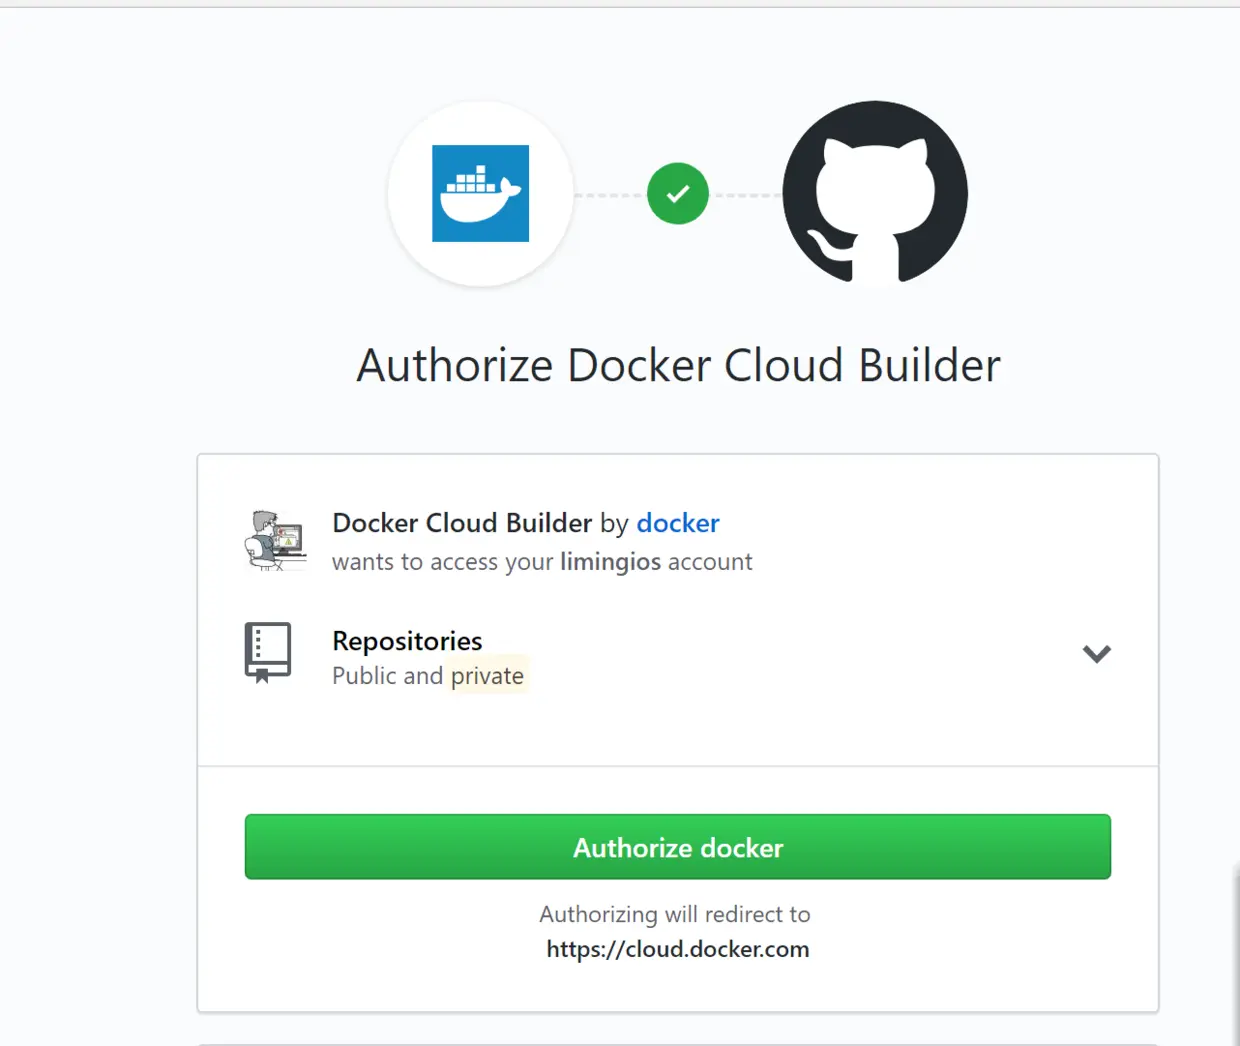
Task: Click the 'Docker Cloud Builder' app name
Action: (462, 523)
